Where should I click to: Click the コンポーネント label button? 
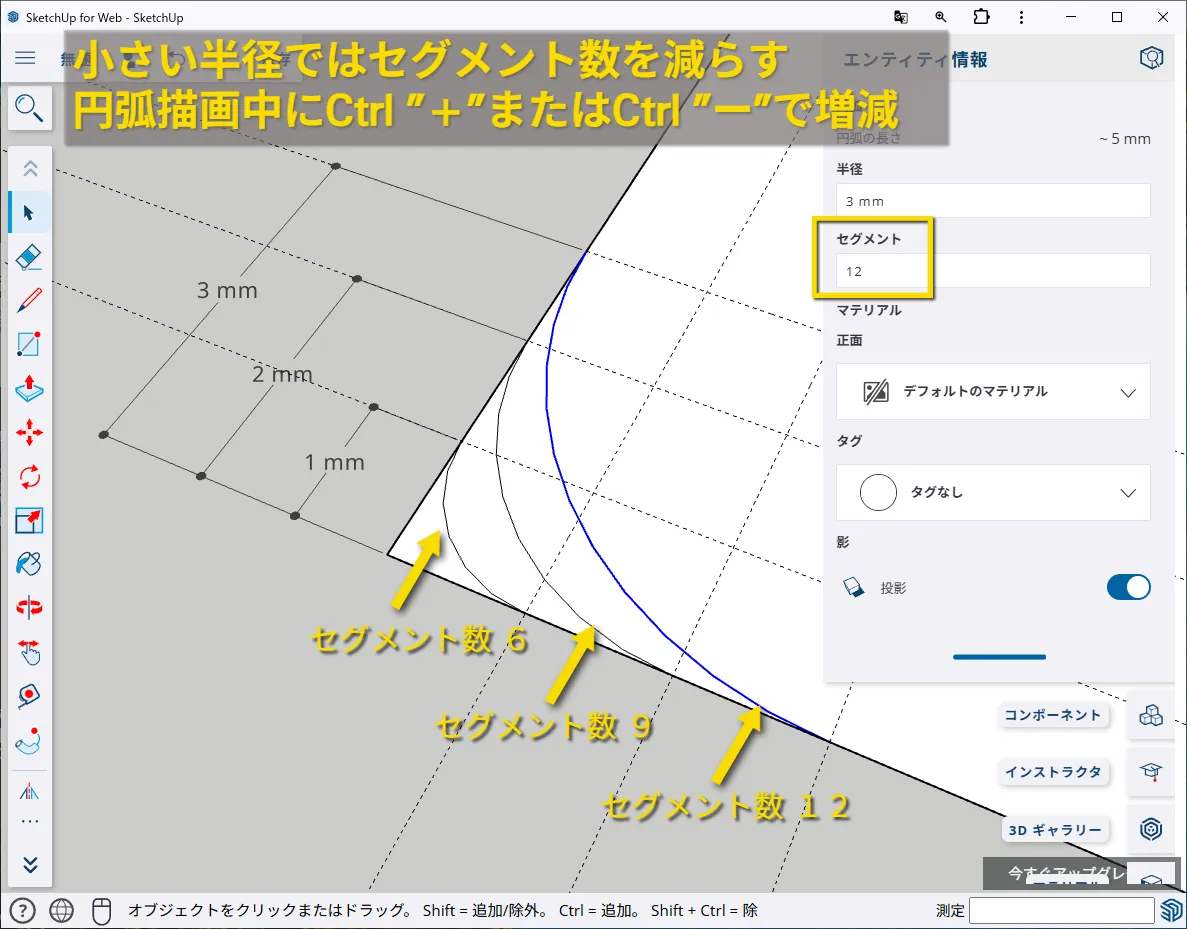(x=1053, y=715)
